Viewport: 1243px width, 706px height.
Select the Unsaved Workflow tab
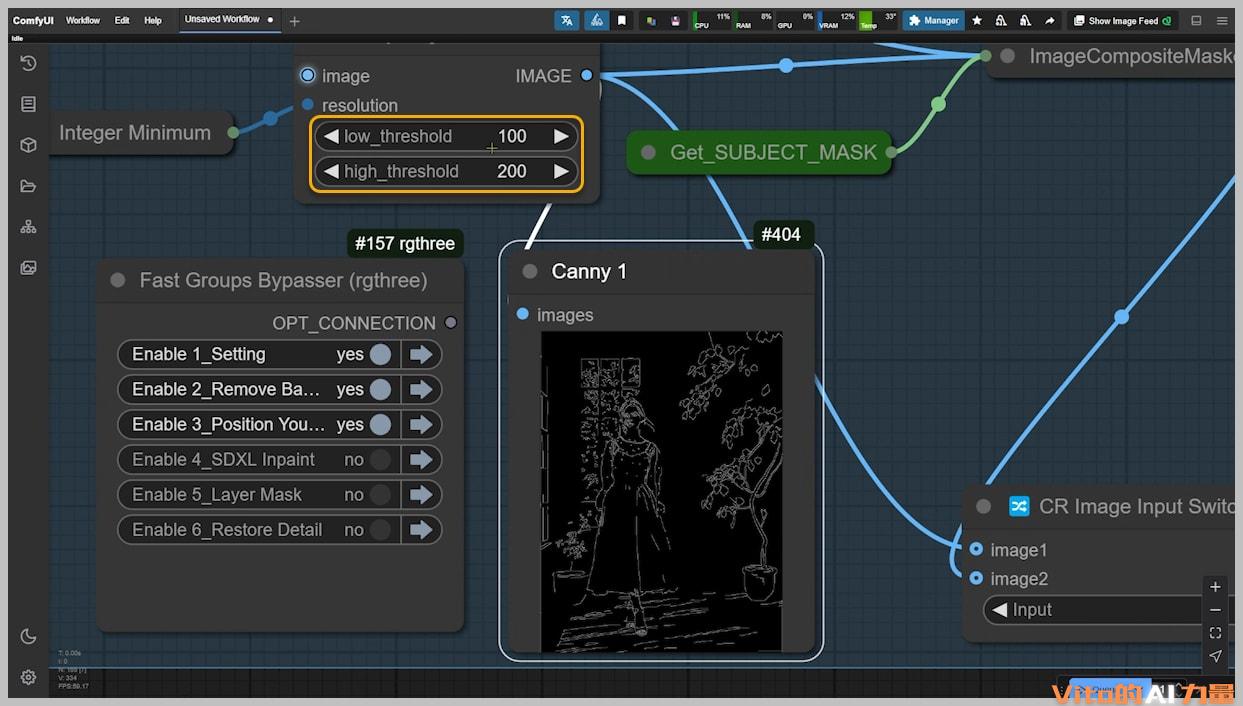click(229, 20)
